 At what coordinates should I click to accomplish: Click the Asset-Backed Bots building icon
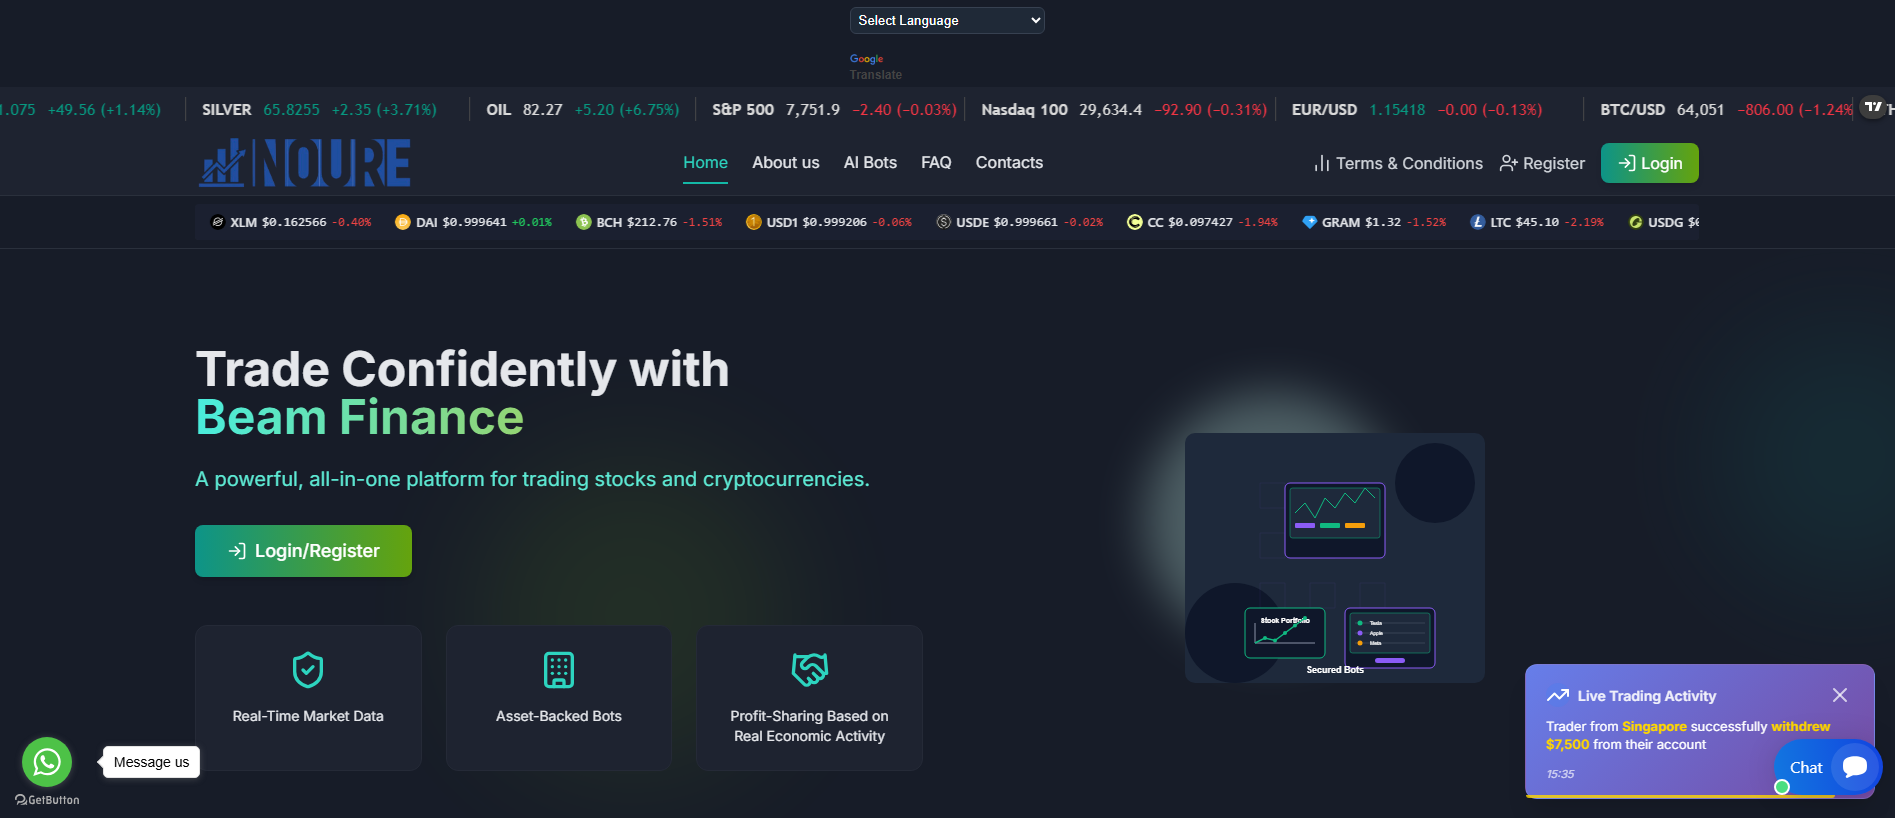coord(559,670)
